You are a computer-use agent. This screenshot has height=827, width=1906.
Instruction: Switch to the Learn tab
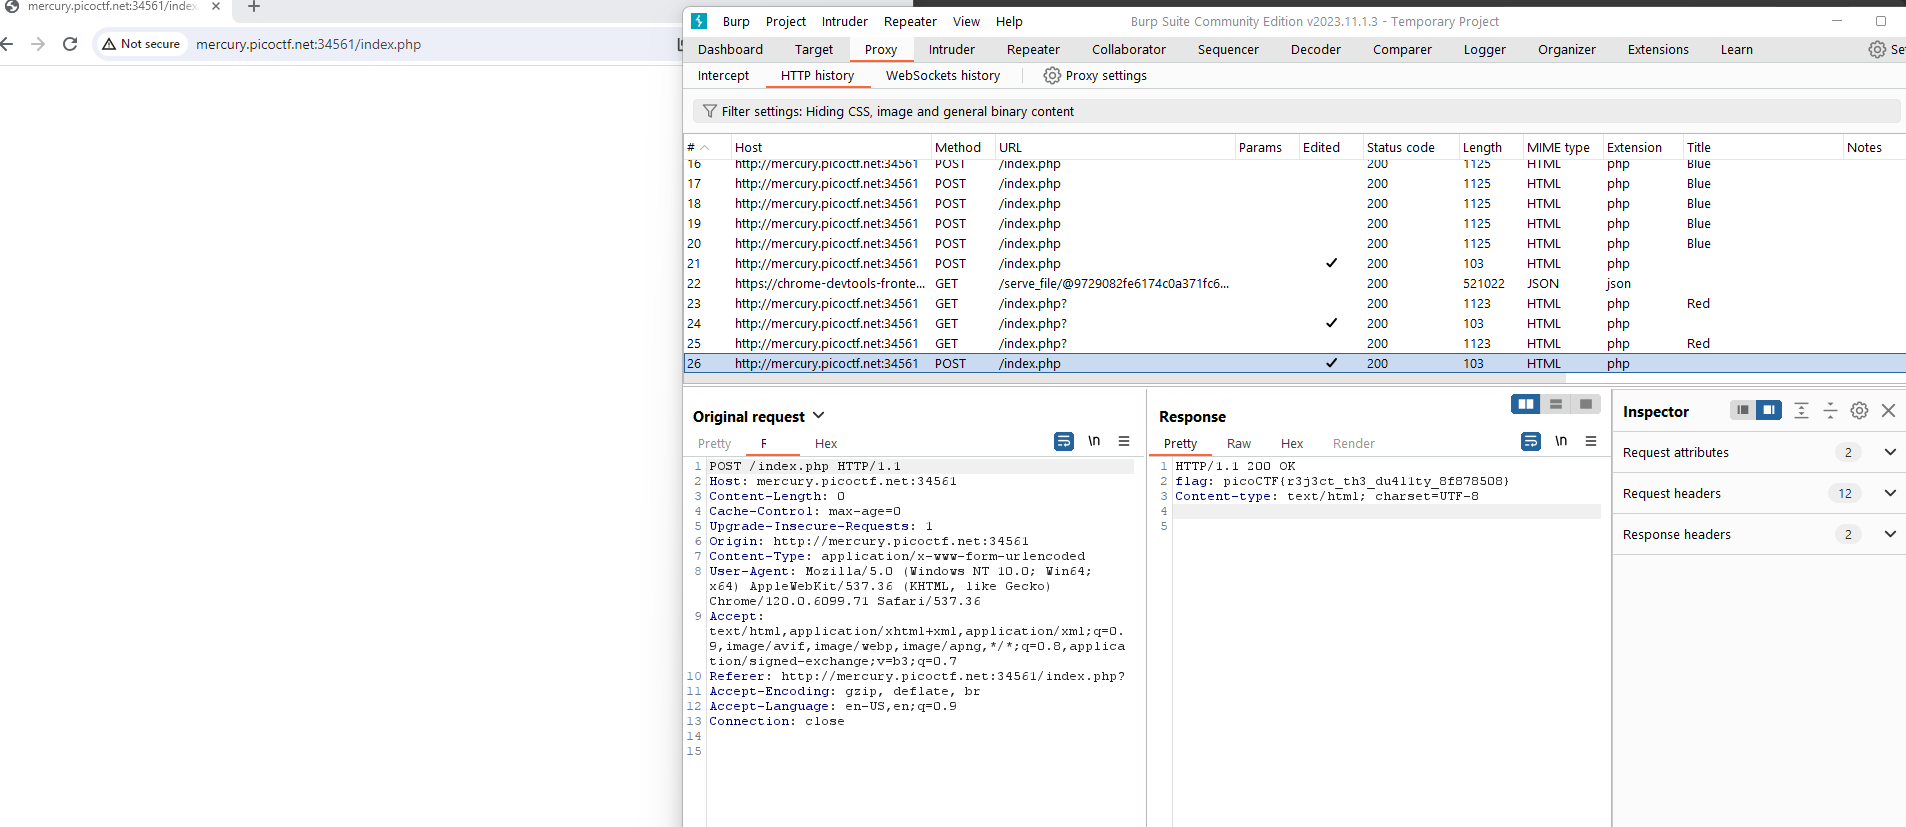point(1737,49)
